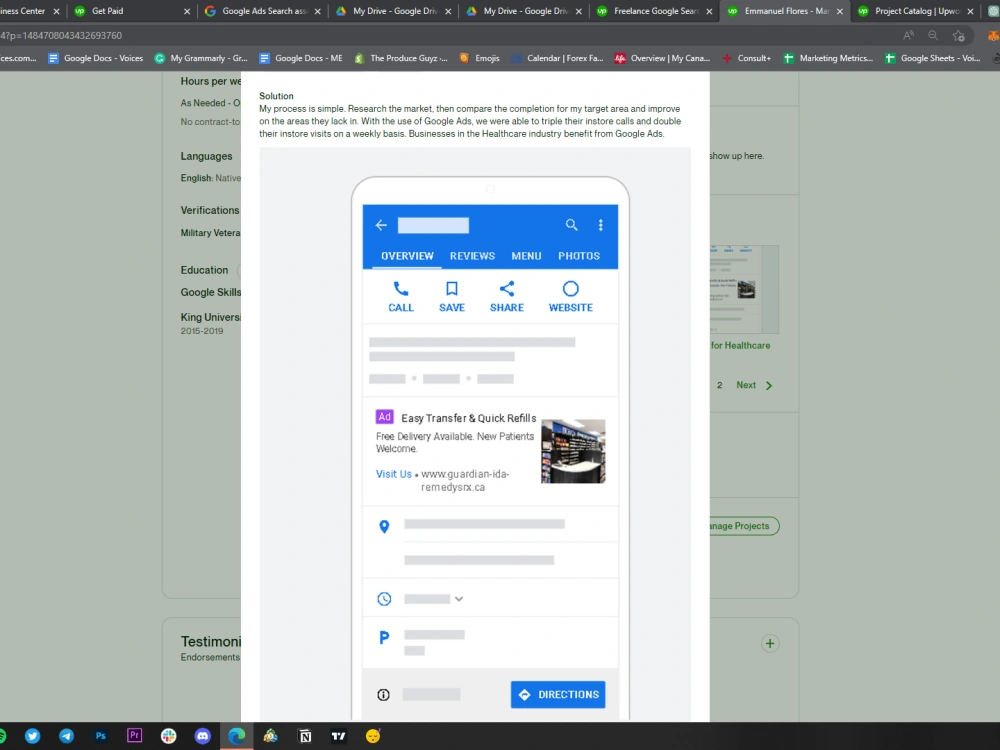Switch to Freelance Google Search browser tab
1000x750 pixels.
pos(654,11)
